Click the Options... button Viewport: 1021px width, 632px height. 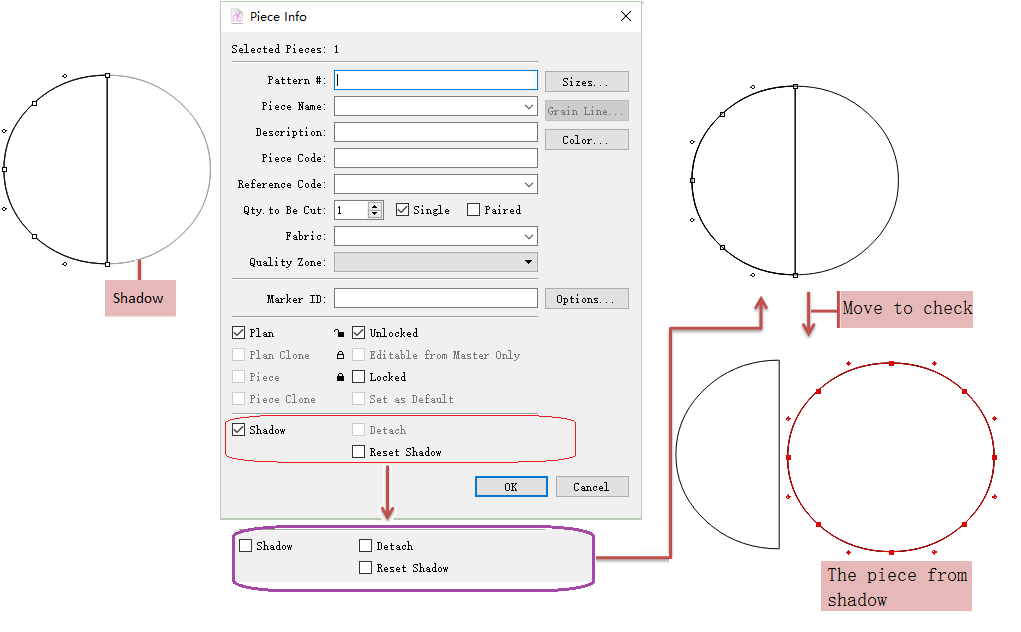[x=586, y=299]
